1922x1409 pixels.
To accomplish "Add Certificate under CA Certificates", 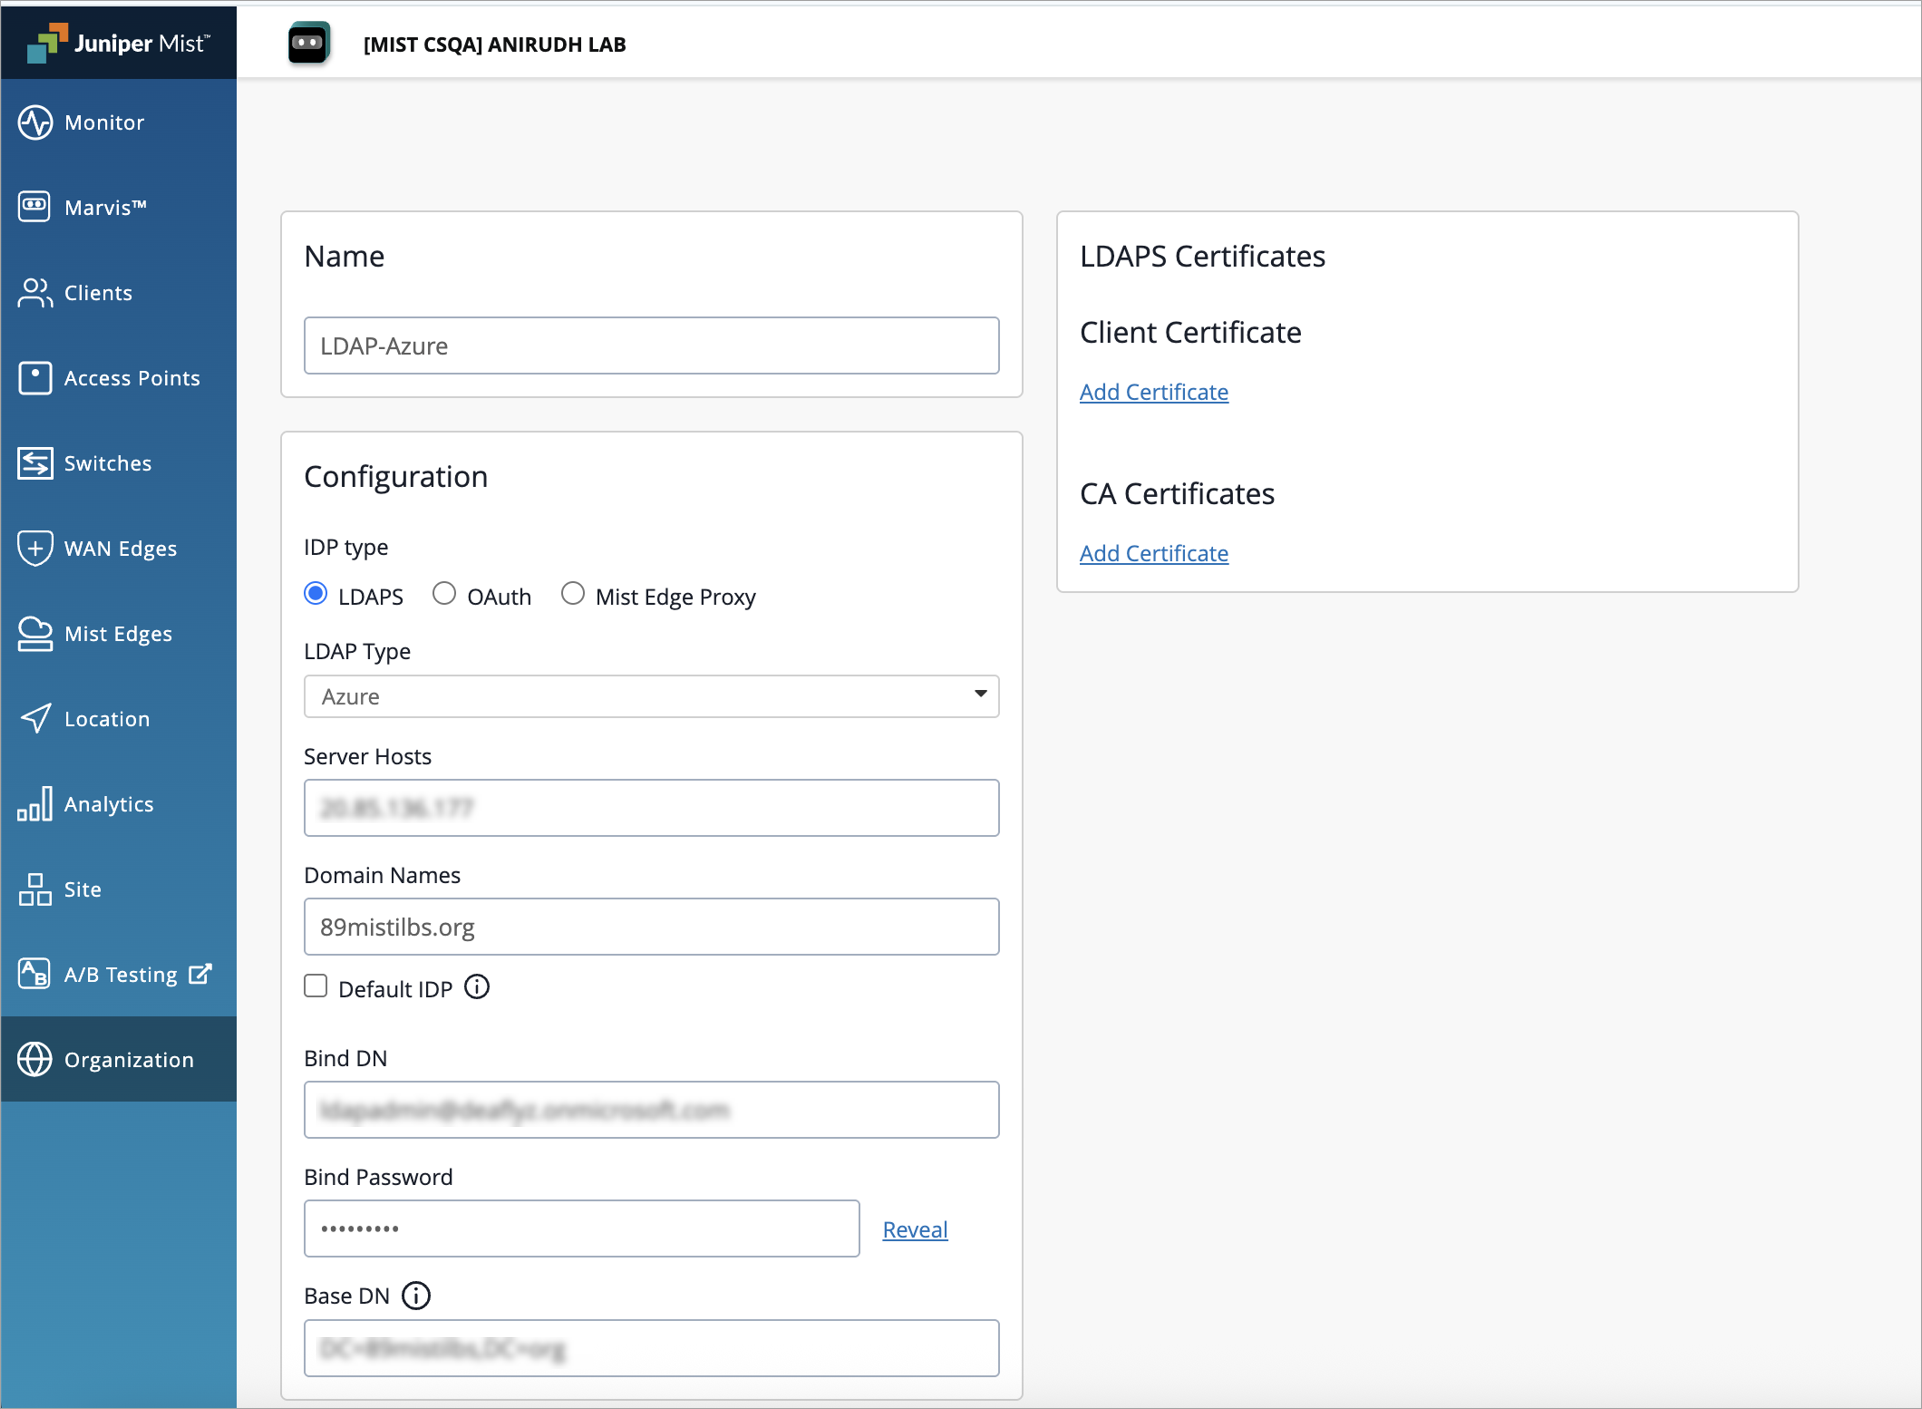I will coord(1153,553).
